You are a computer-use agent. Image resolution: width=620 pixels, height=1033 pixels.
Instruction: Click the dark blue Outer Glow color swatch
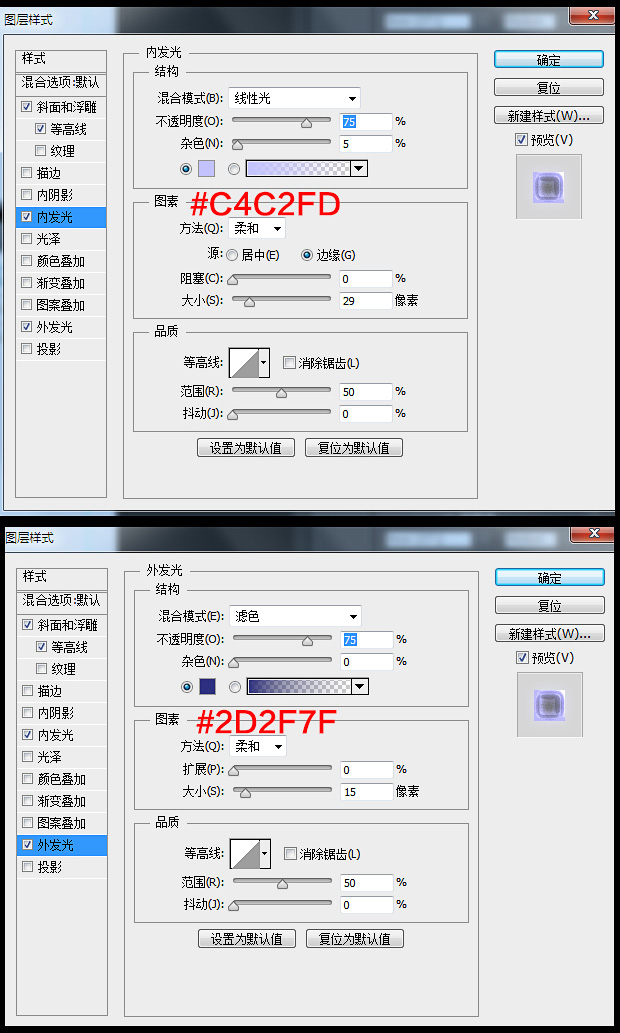(x=207, y=687)
